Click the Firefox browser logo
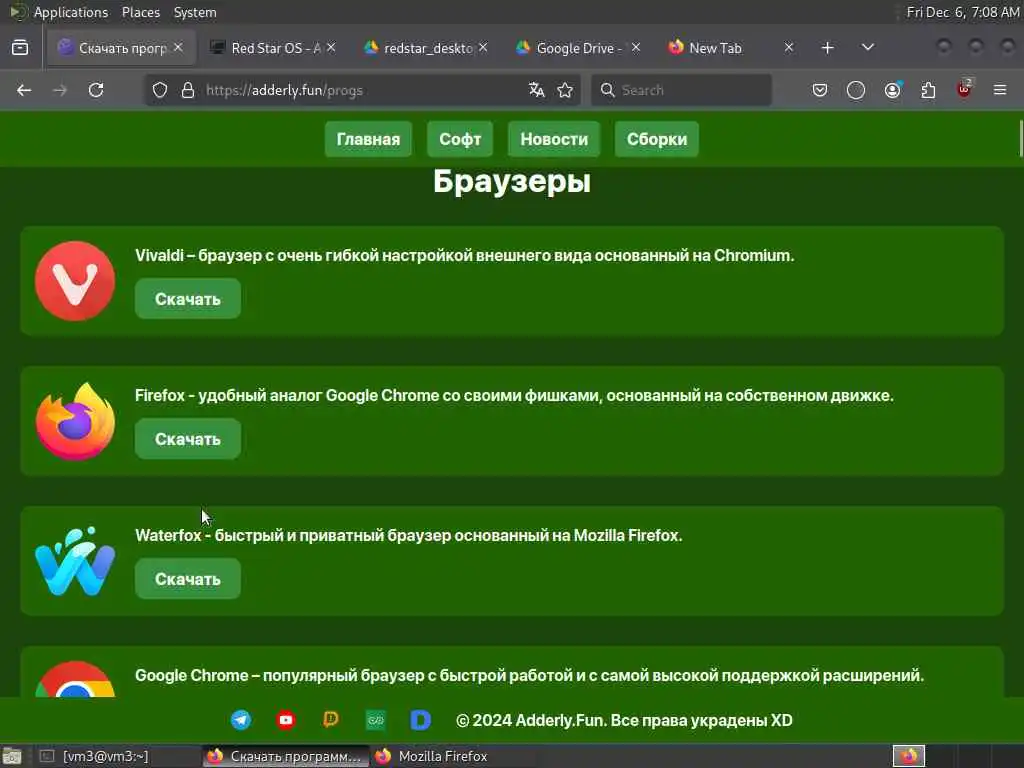The image size is (1024, 768). tap(75, 421)
